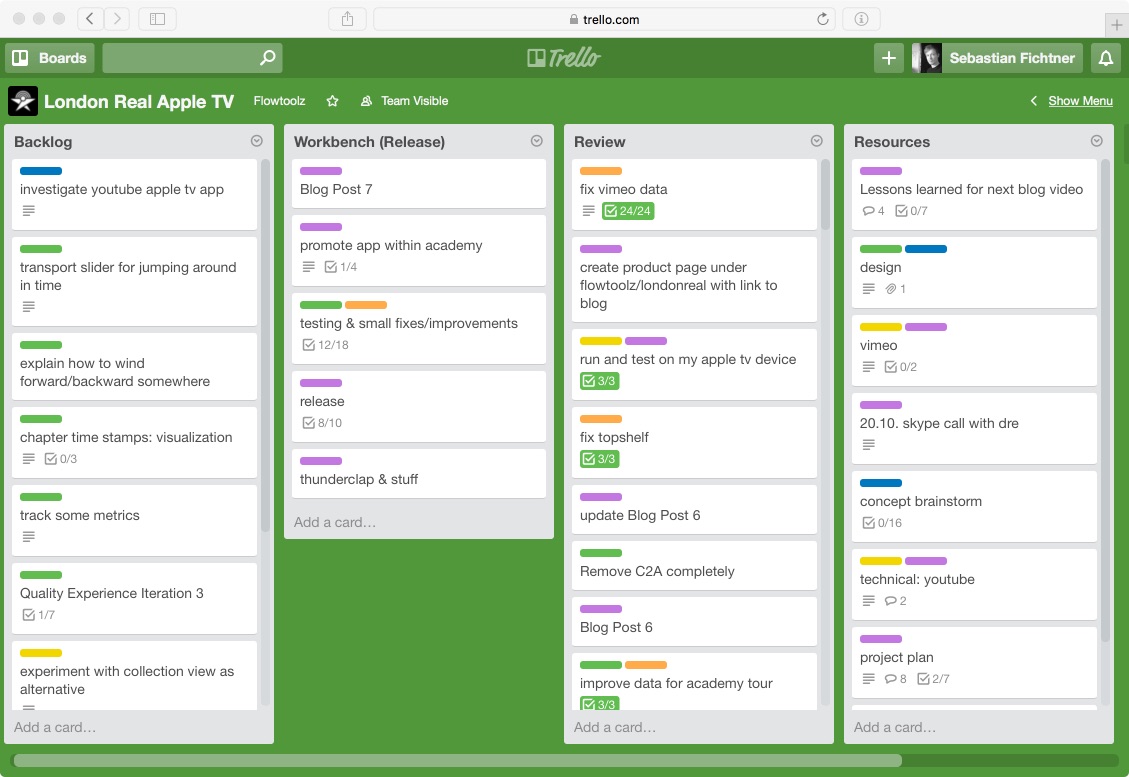Click description icon on transport slider card

28,307
